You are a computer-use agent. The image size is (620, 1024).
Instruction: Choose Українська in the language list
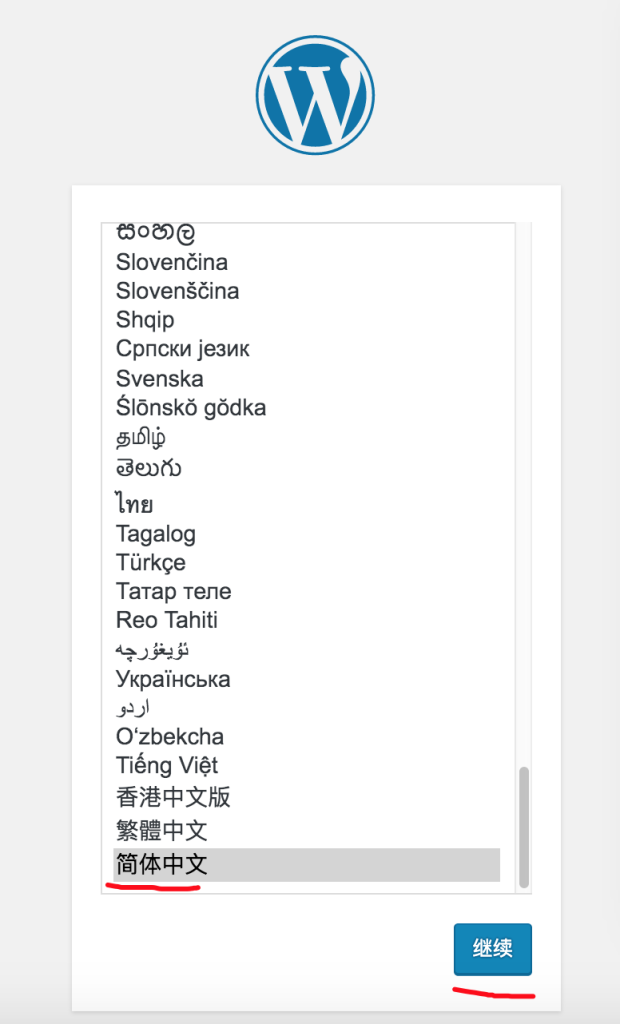pyautogui.click(x=173, y=679)
